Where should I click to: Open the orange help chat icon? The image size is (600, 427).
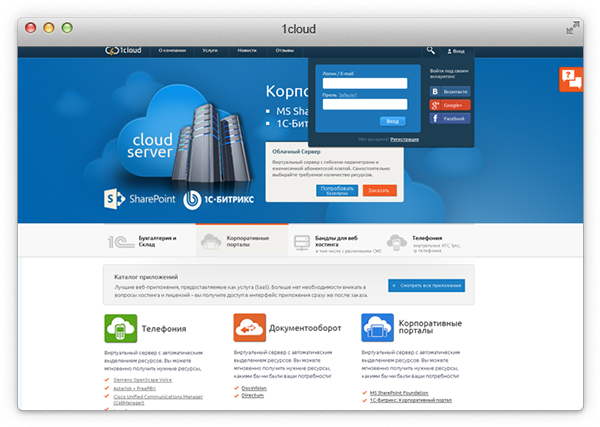(571, 79)
